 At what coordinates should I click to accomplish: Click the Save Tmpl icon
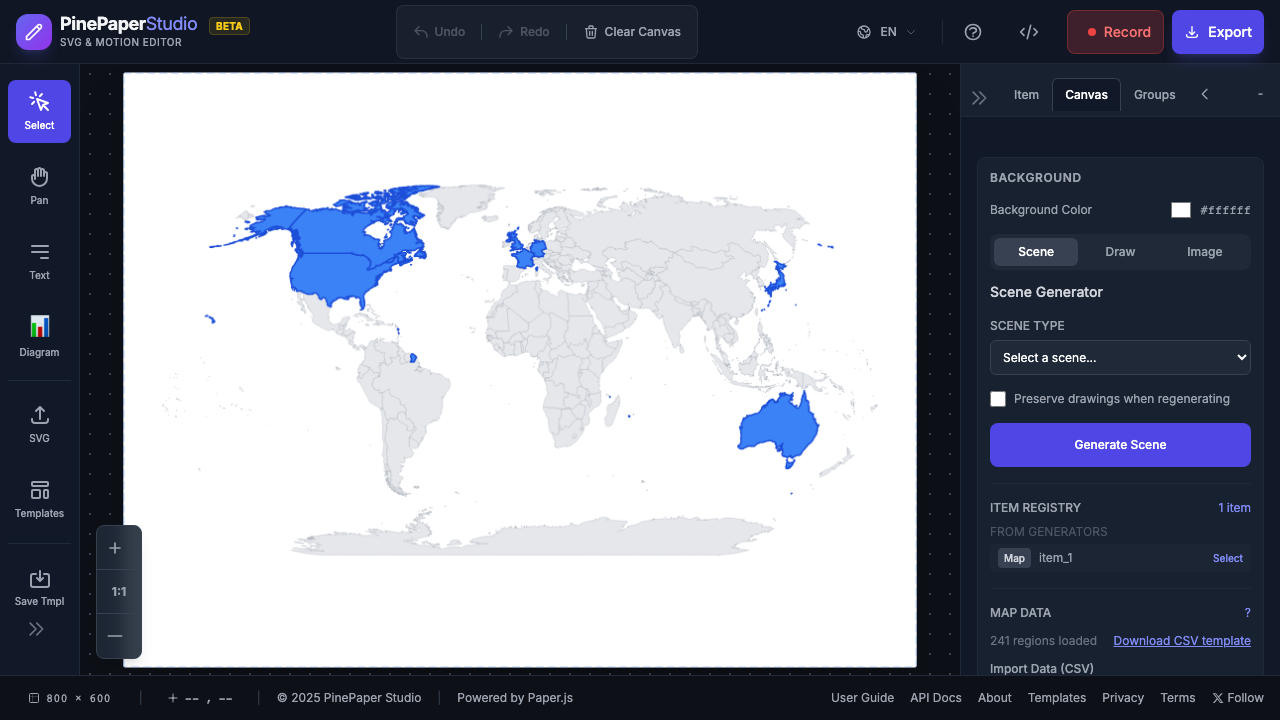point(39,587)
